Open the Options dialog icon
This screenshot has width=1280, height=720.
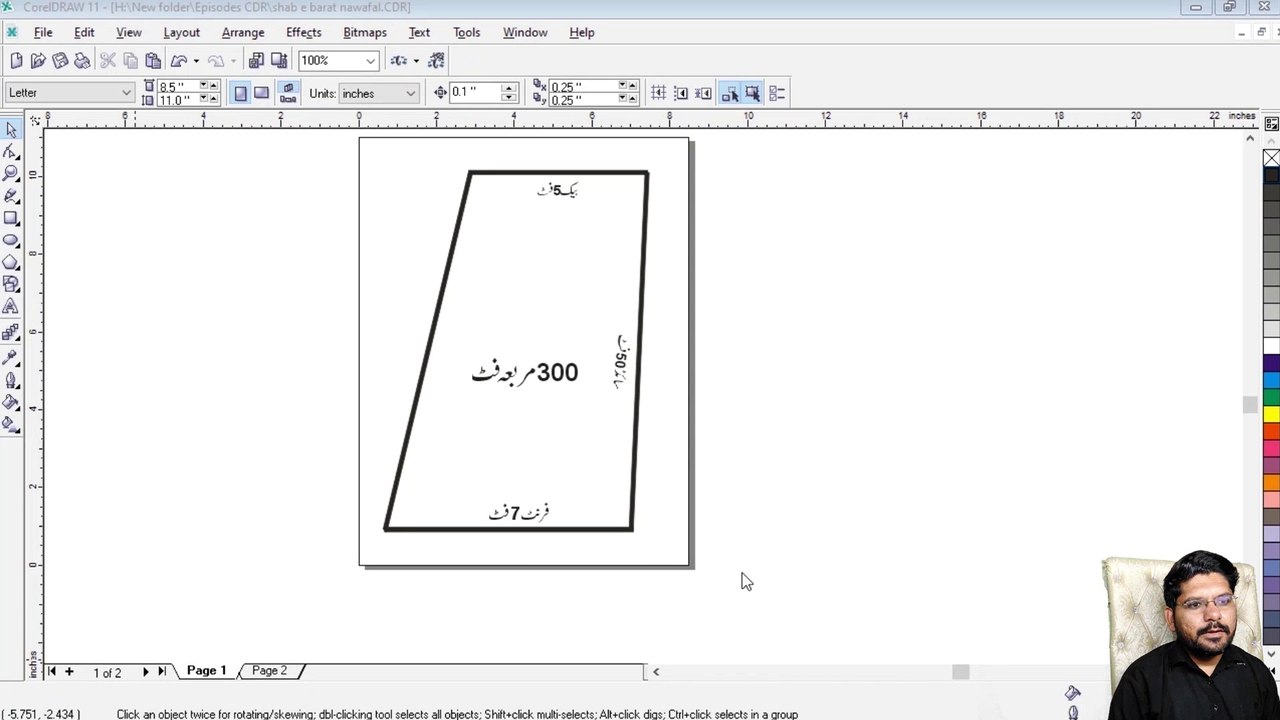click(777, 93)
